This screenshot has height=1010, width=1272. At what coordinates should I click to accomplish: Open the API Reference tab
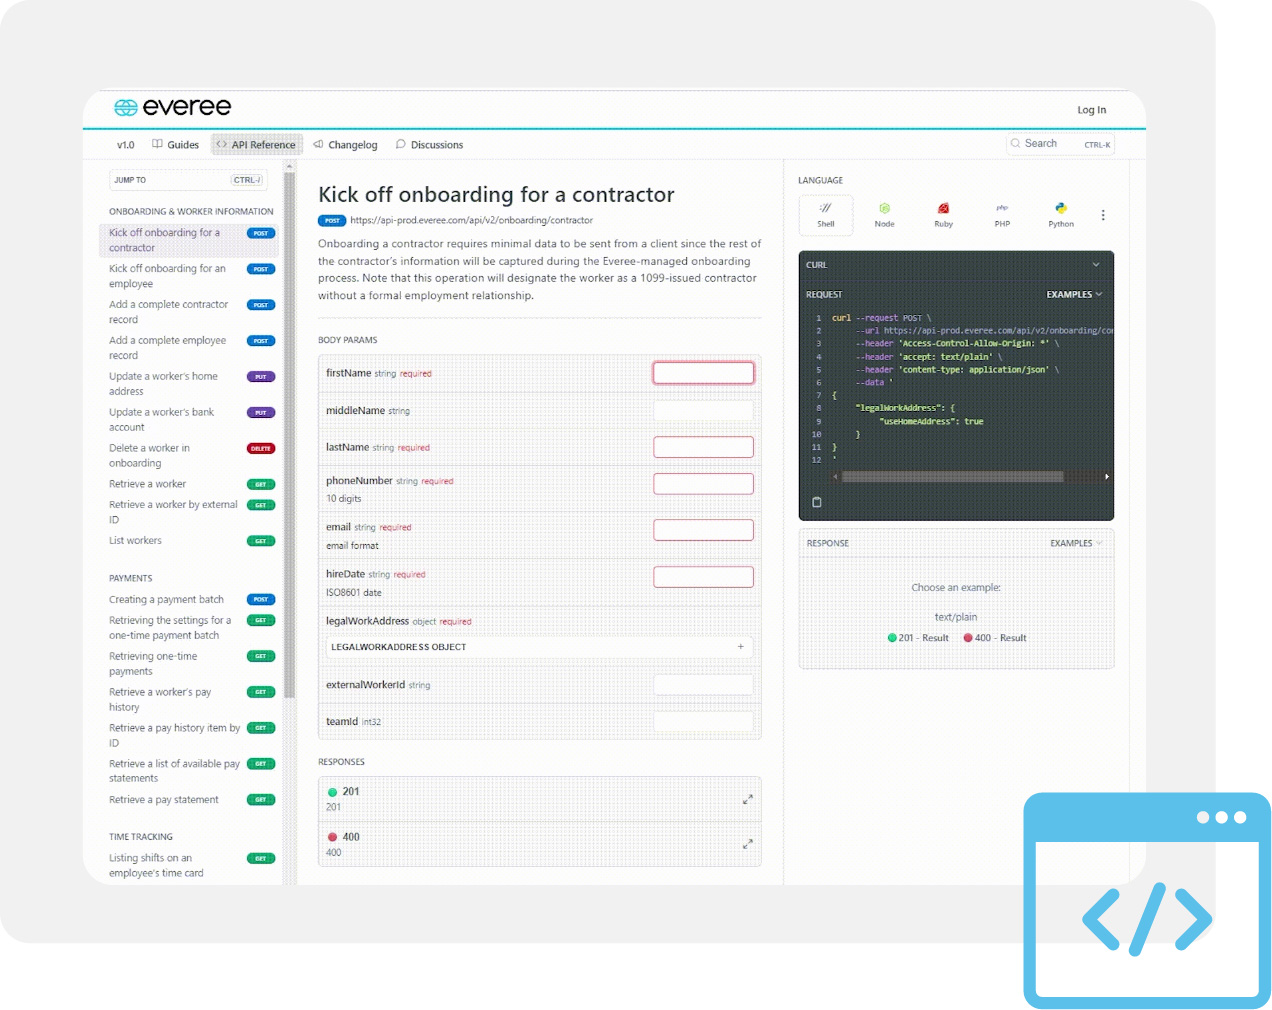[x=256, y=145]
